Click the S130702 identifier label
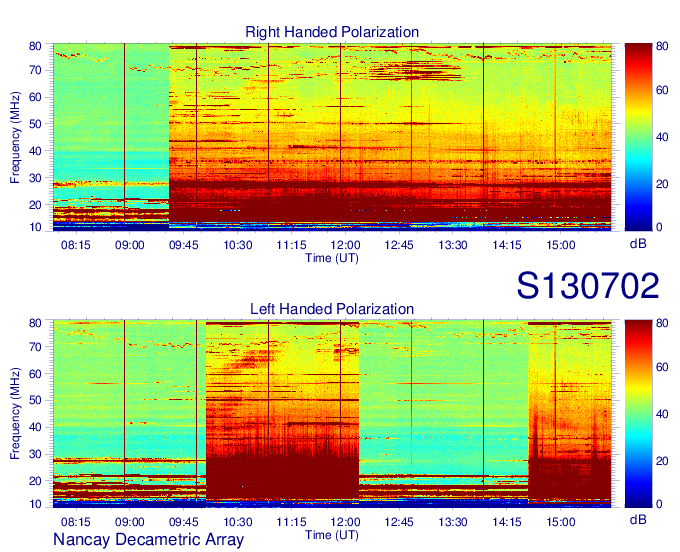The image size is (680, 552). click(588, 286)
